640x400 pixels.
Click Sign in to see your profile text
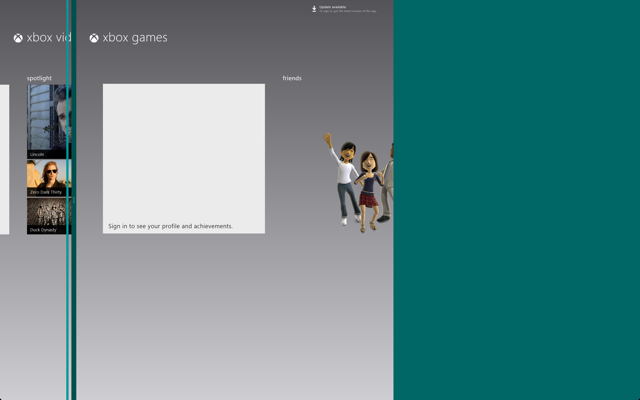pos(171,226)
